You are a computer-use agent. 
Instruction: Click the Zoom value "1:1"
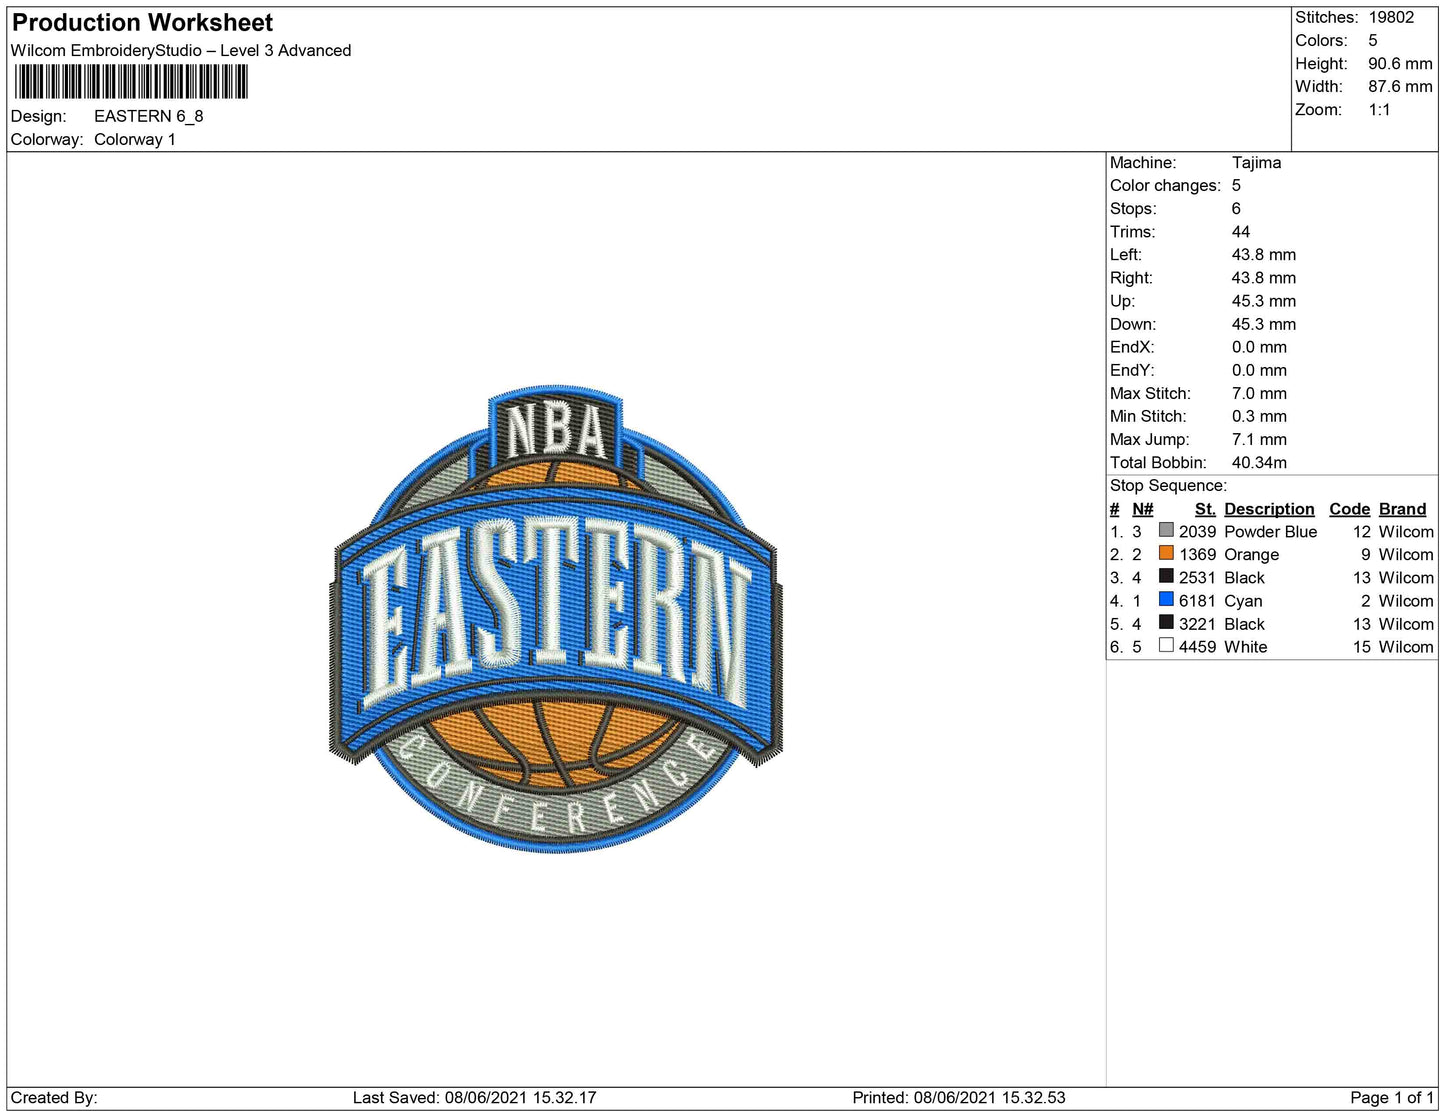tap(1380, 109)
